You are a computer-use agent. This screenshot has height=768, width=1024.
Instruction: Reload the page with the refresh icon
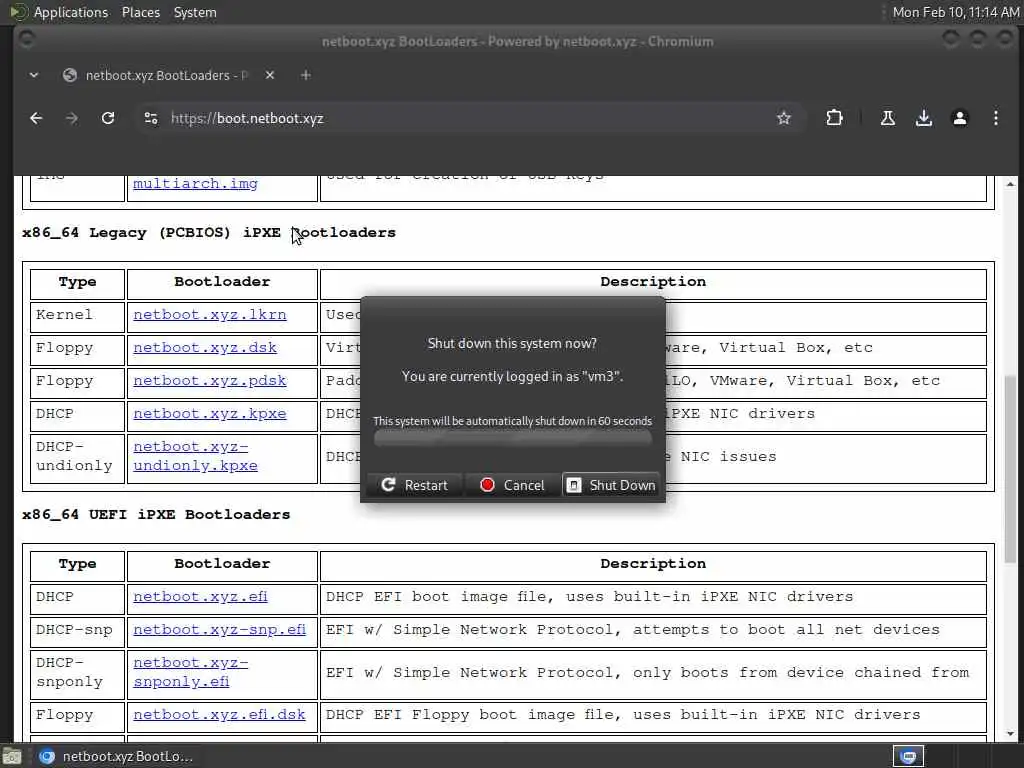(x=108, y=118)
